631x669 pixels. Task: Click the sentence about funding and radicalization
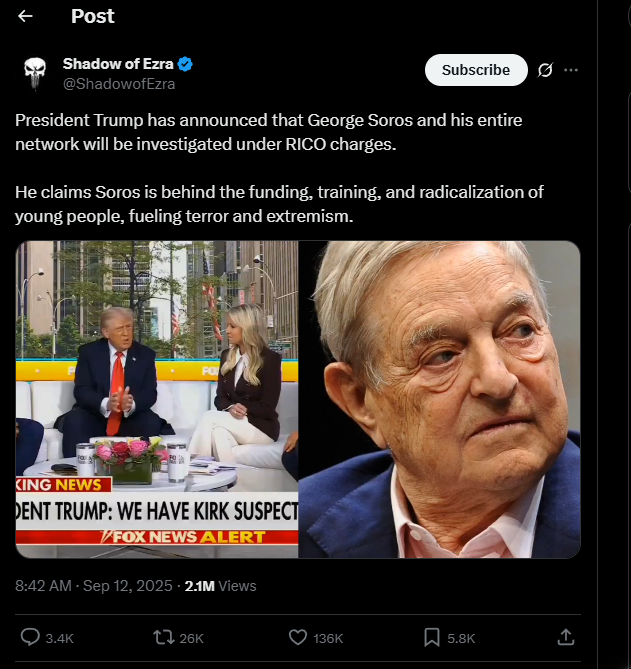pos(279,203)
